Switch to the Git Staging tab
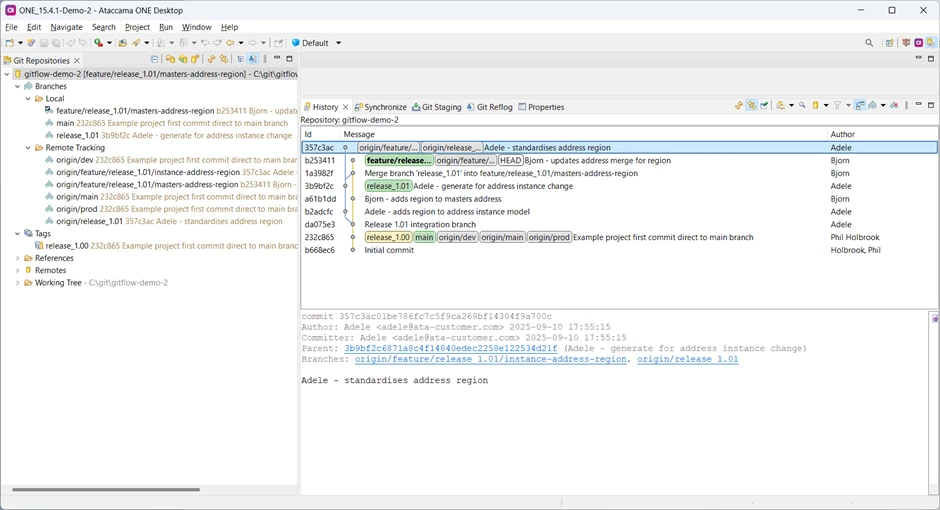940x510 pixels. tap(436, 107)
